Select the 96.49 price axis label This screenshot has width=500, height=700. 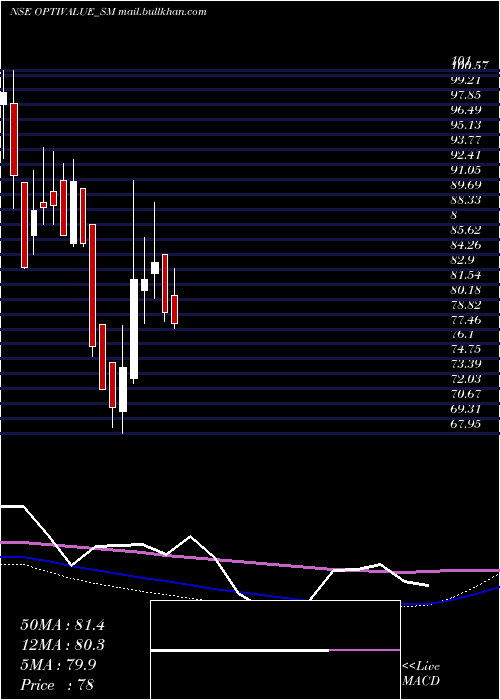467,110
